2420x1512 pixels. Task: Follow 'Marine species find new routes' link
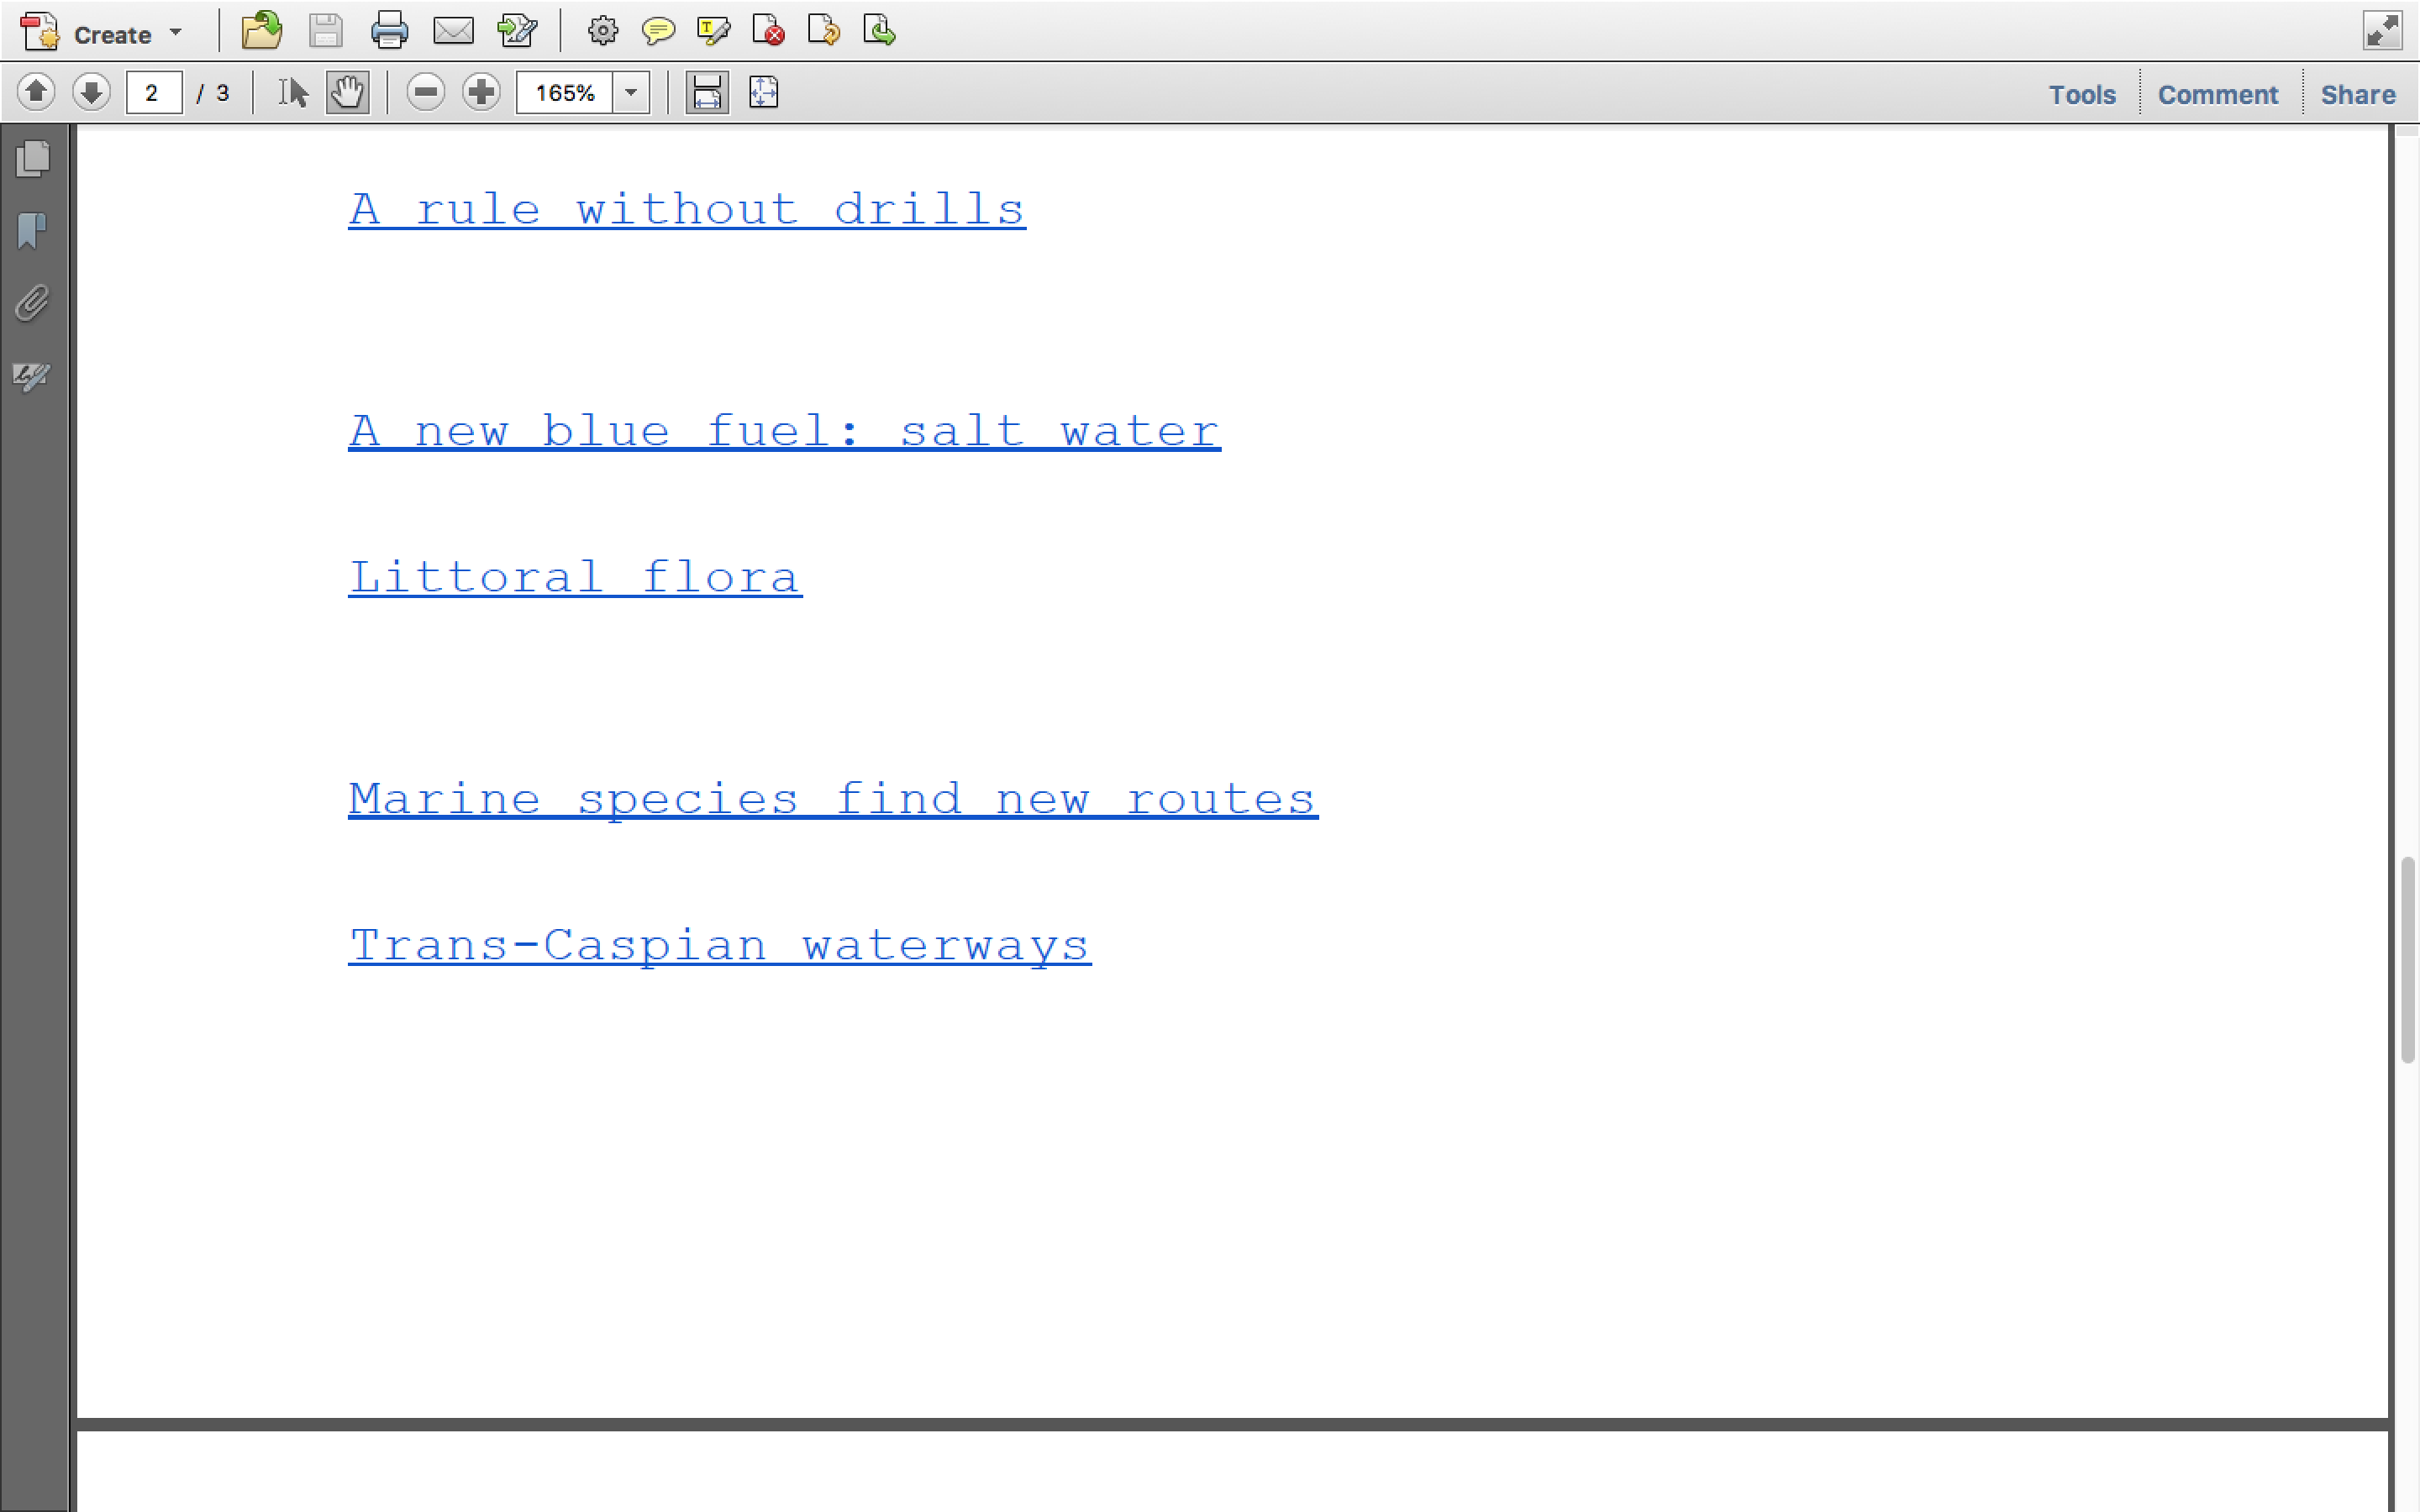pyautogui.click(x=833, y=800)
